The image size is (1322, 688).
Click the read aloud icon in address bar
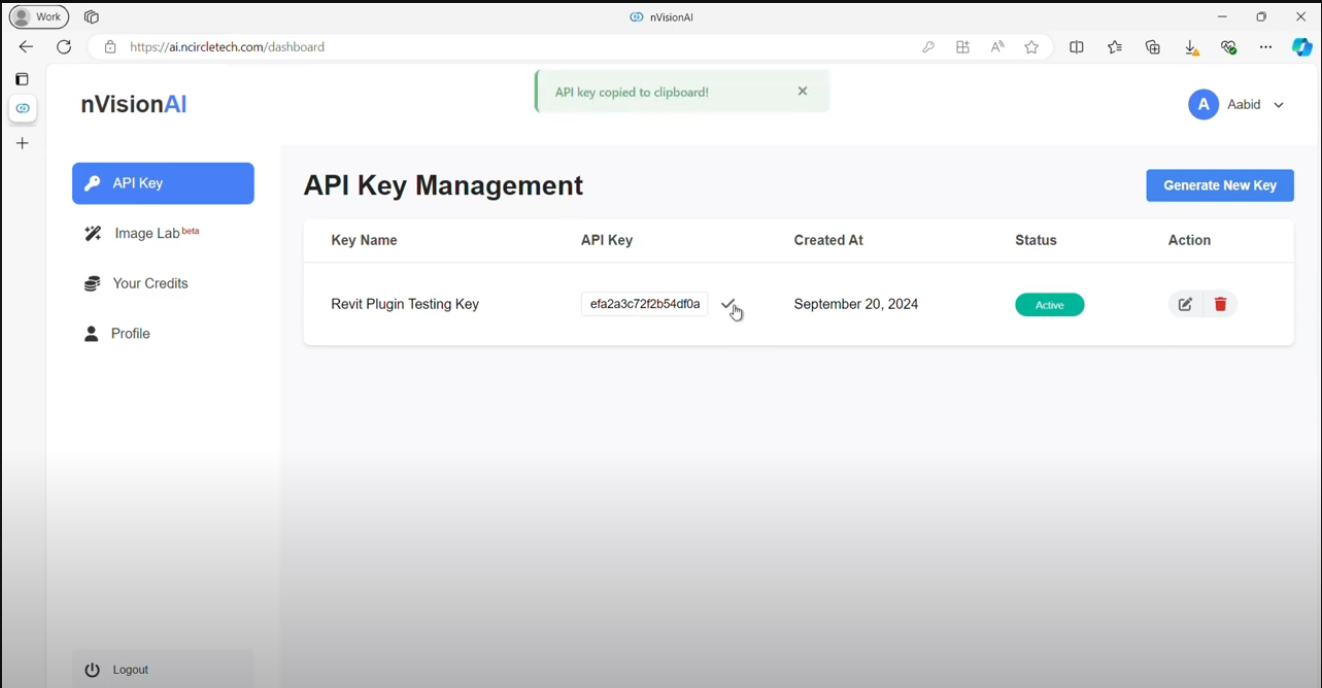997,47
